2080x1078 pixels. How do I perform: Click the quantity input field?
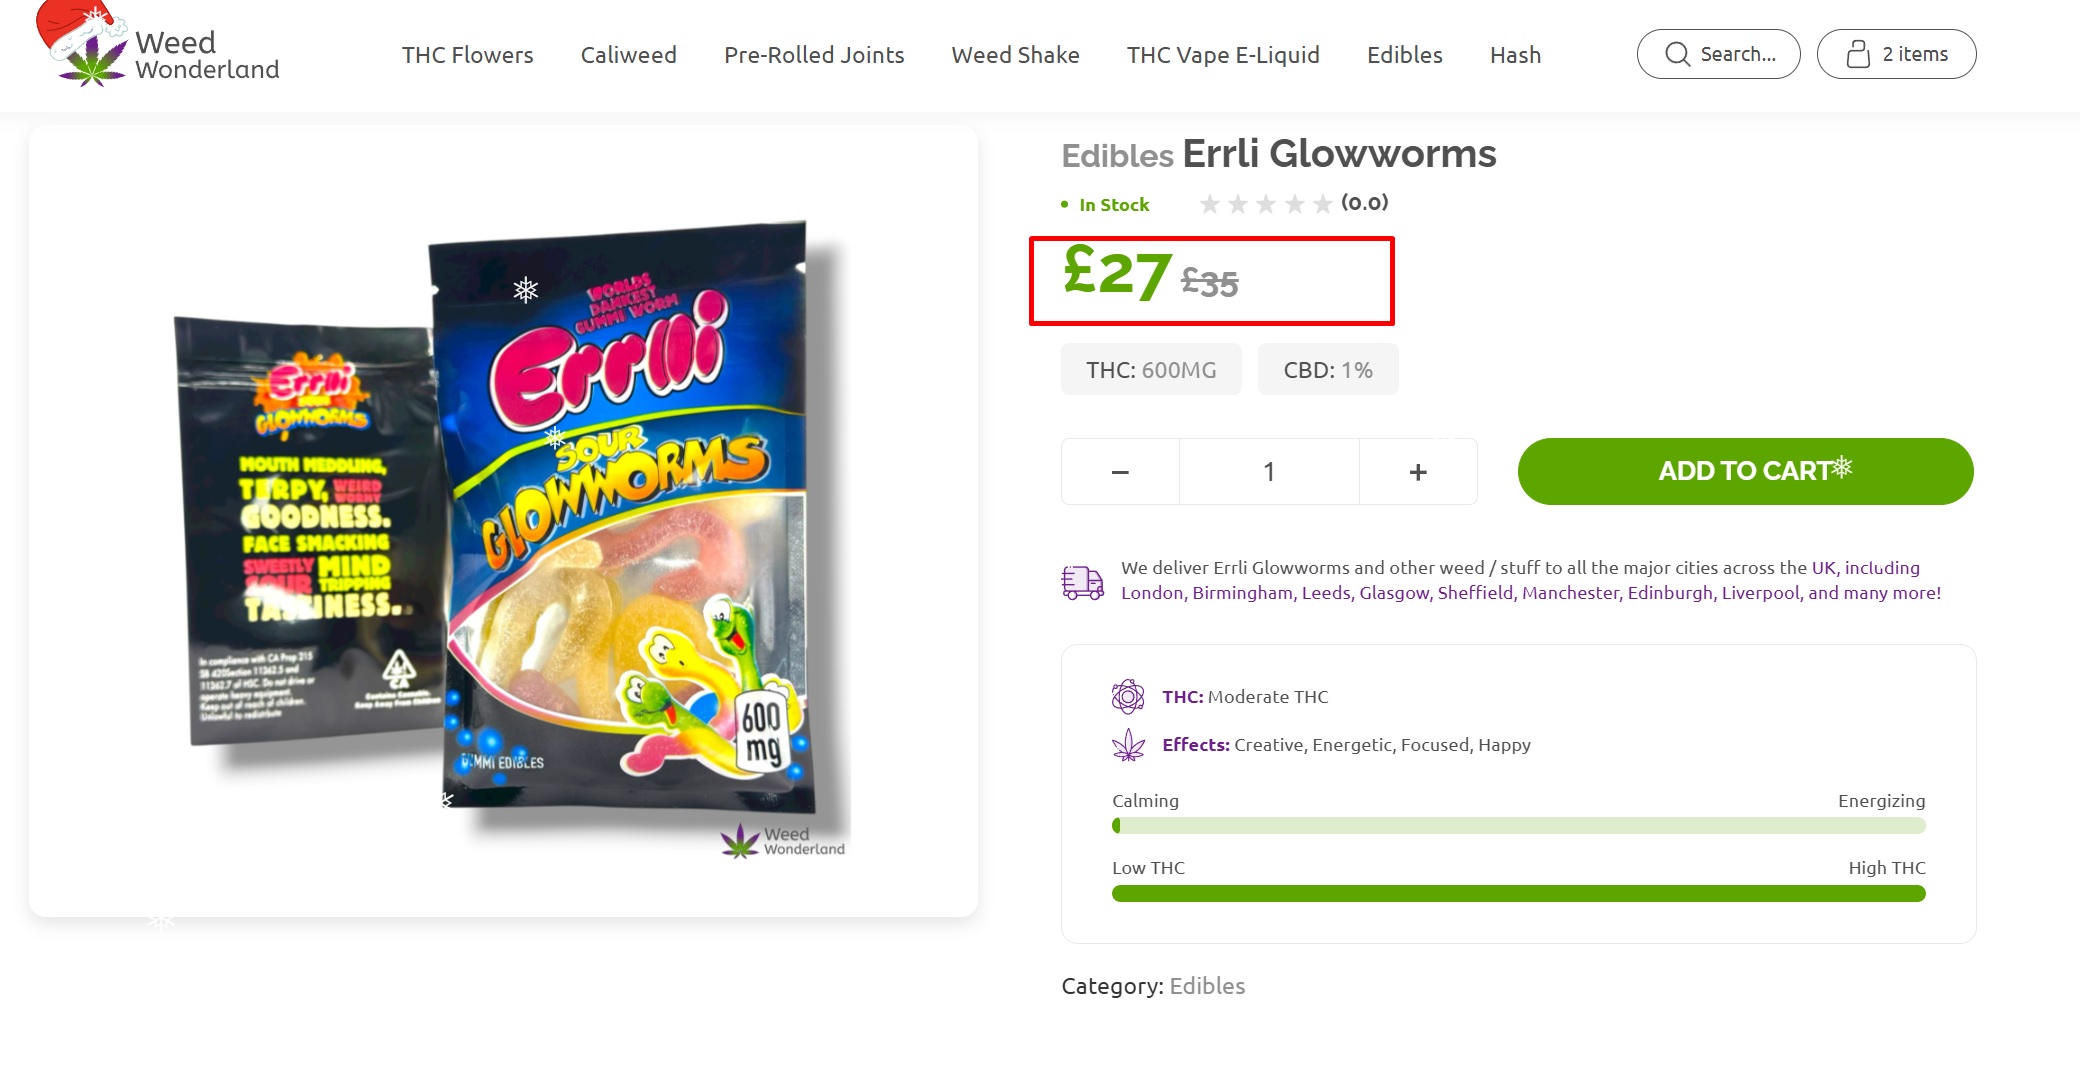point(1269,472)
